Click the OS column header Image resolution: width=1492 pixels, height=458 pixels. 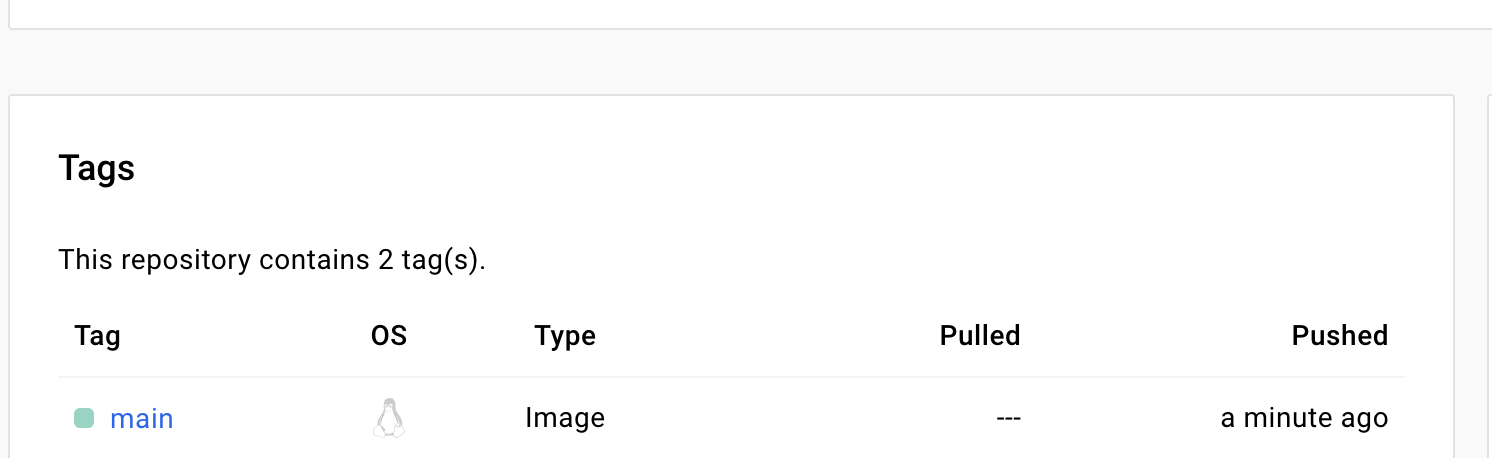(x=389, y=335)
